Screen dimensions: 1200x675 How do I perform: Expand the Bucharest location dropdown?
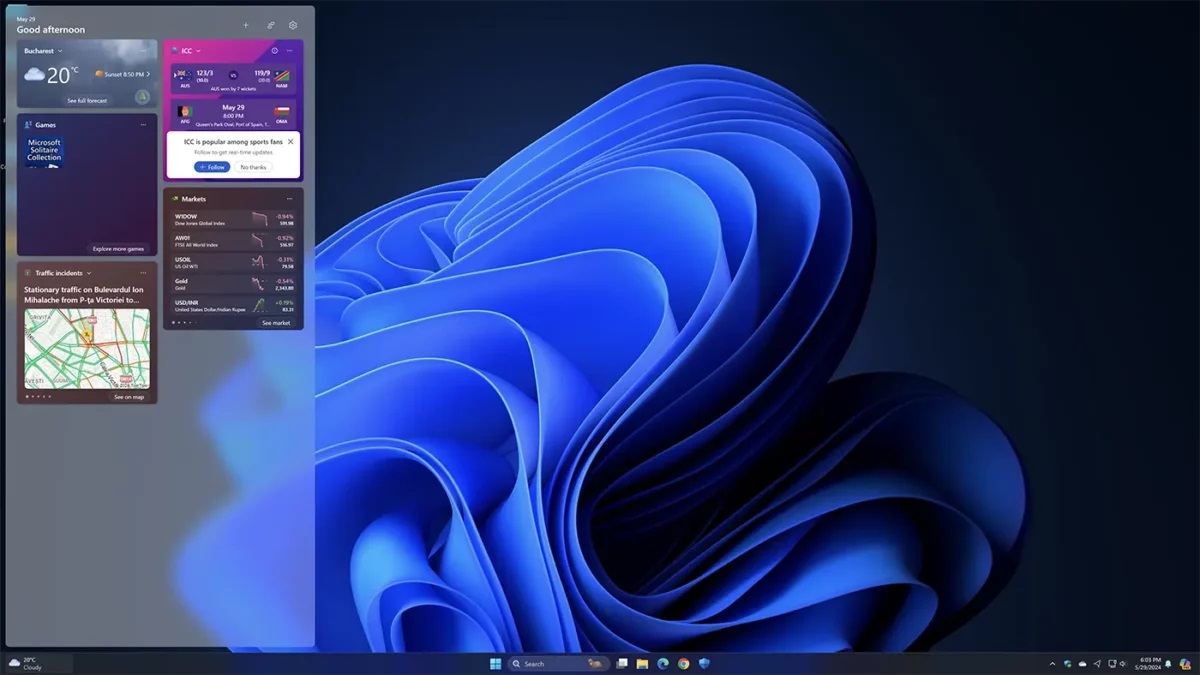pos(60,51)
